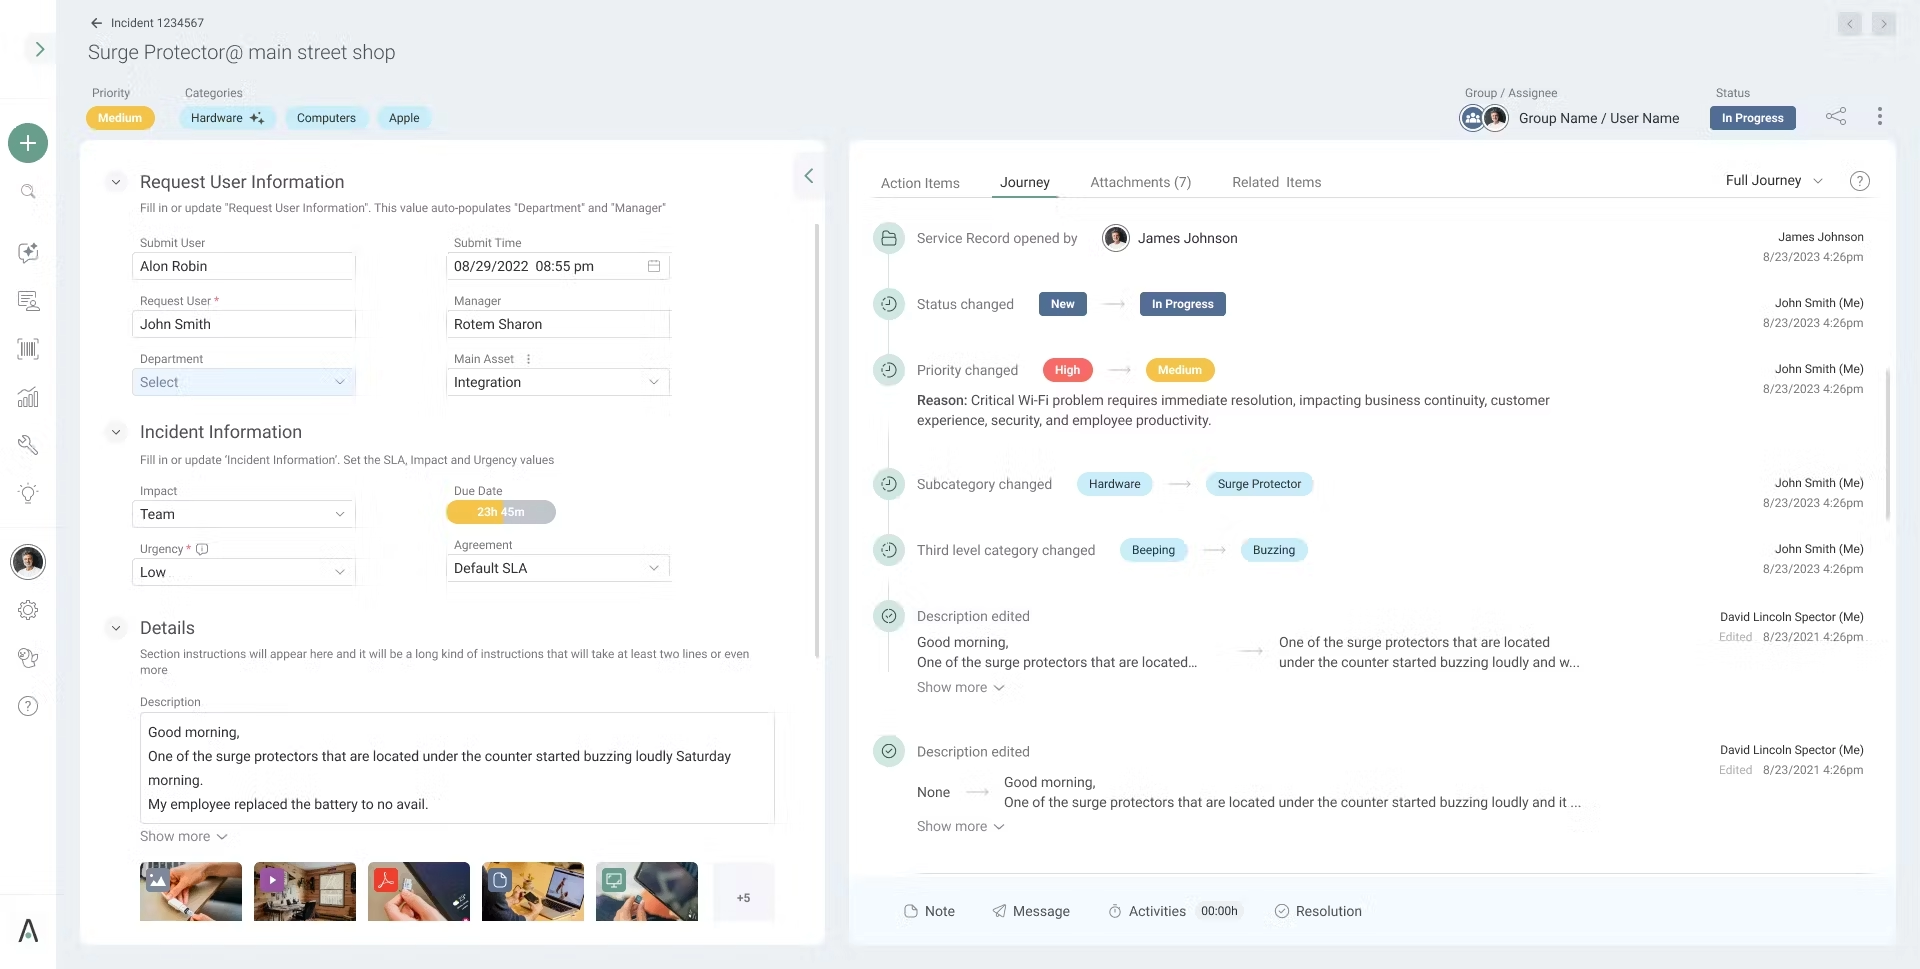Image resolution: width=1920 pixels, height=969 pixels.
Task: Click the green plus create button
Action: point(28,143)
